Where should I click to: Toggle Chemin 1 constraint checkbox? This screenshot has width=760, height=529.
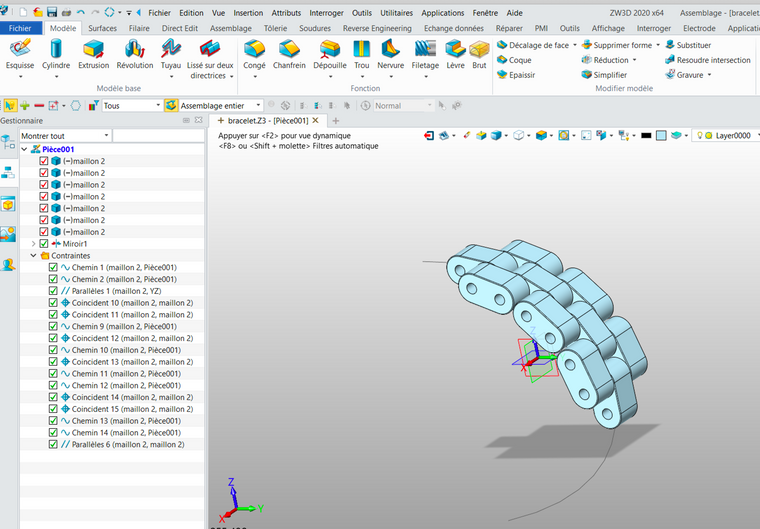(x=53, y=267)
